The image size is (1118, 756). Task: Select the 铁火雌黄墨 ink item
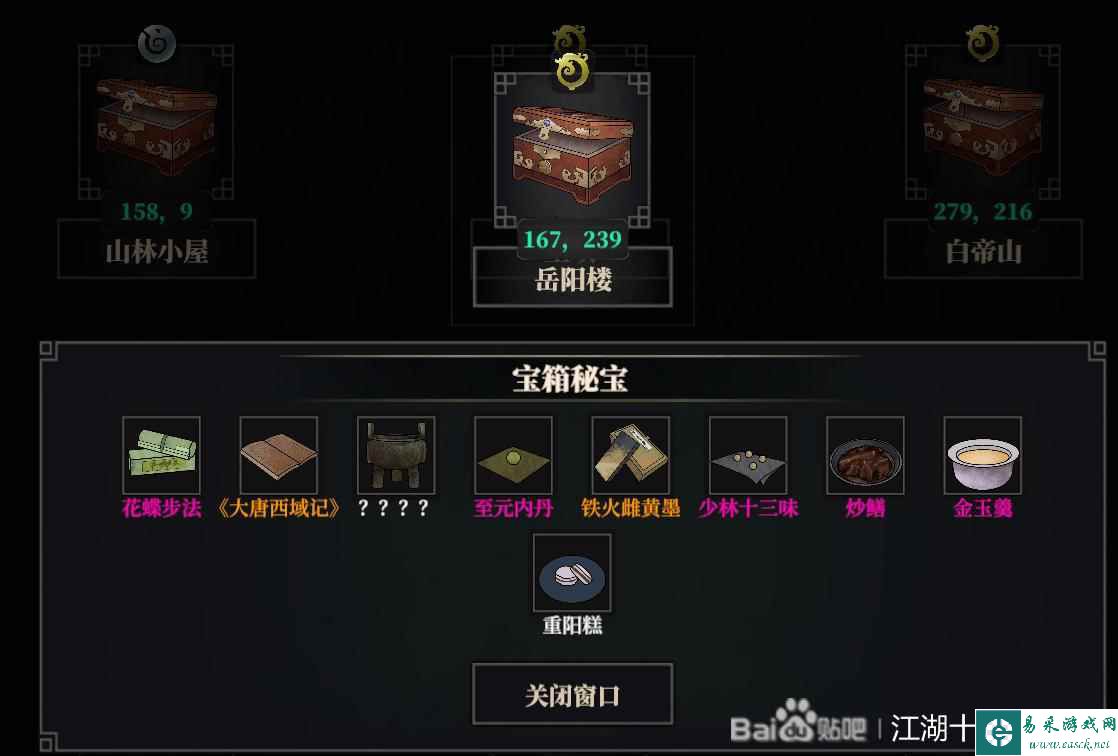(x=630, y=456)
